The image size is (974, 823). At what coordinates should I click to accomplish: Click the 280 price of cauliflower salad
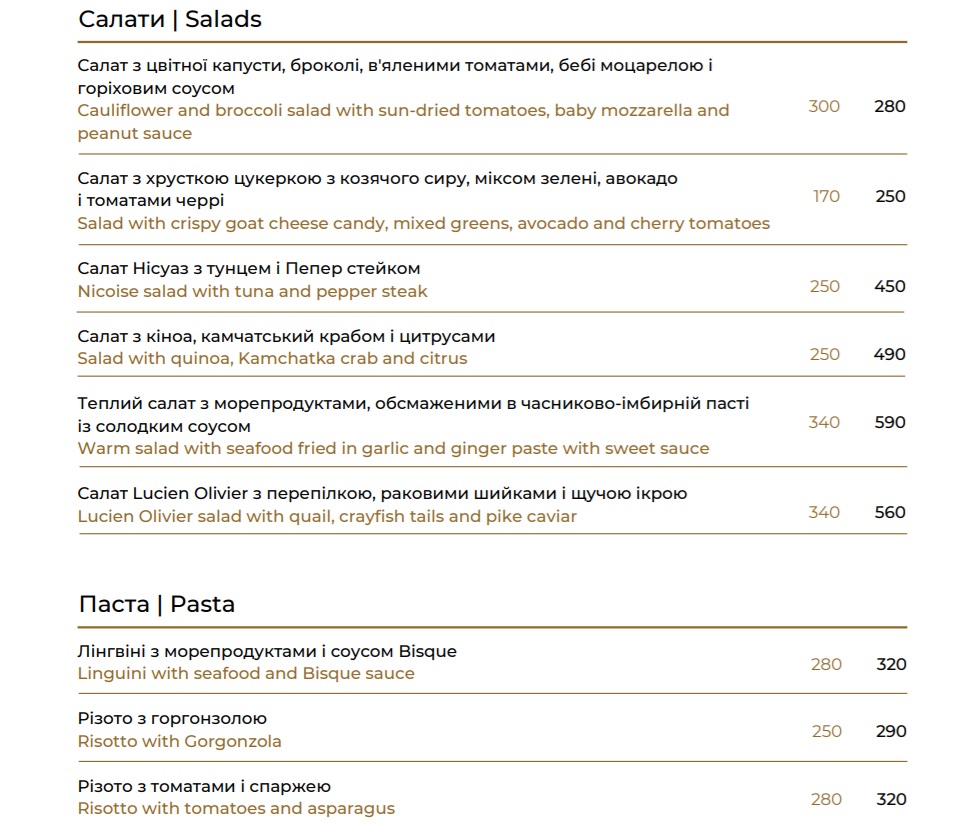[890, 106]
